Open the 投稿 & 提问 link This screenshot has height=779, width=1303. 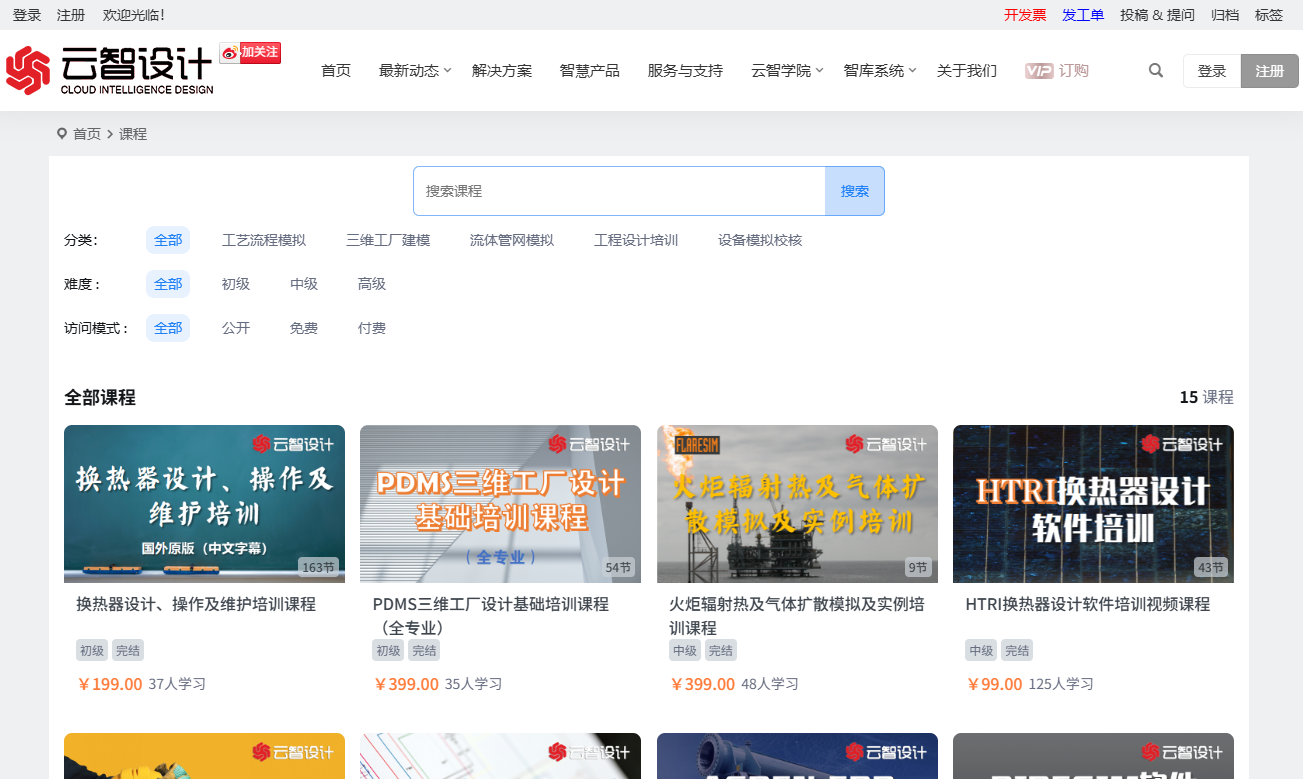(1157, 15)
